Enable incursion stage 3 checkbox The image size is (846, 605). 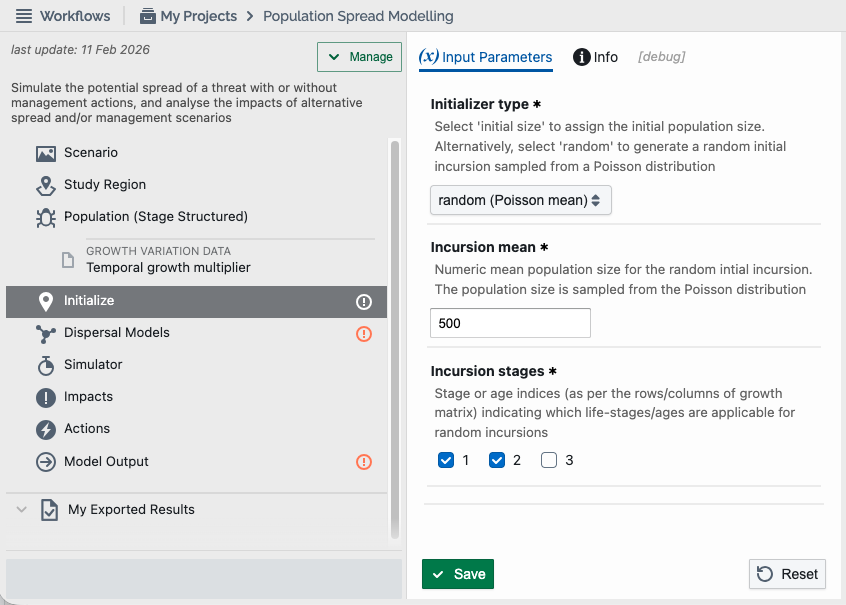click(x=549, y=460)
